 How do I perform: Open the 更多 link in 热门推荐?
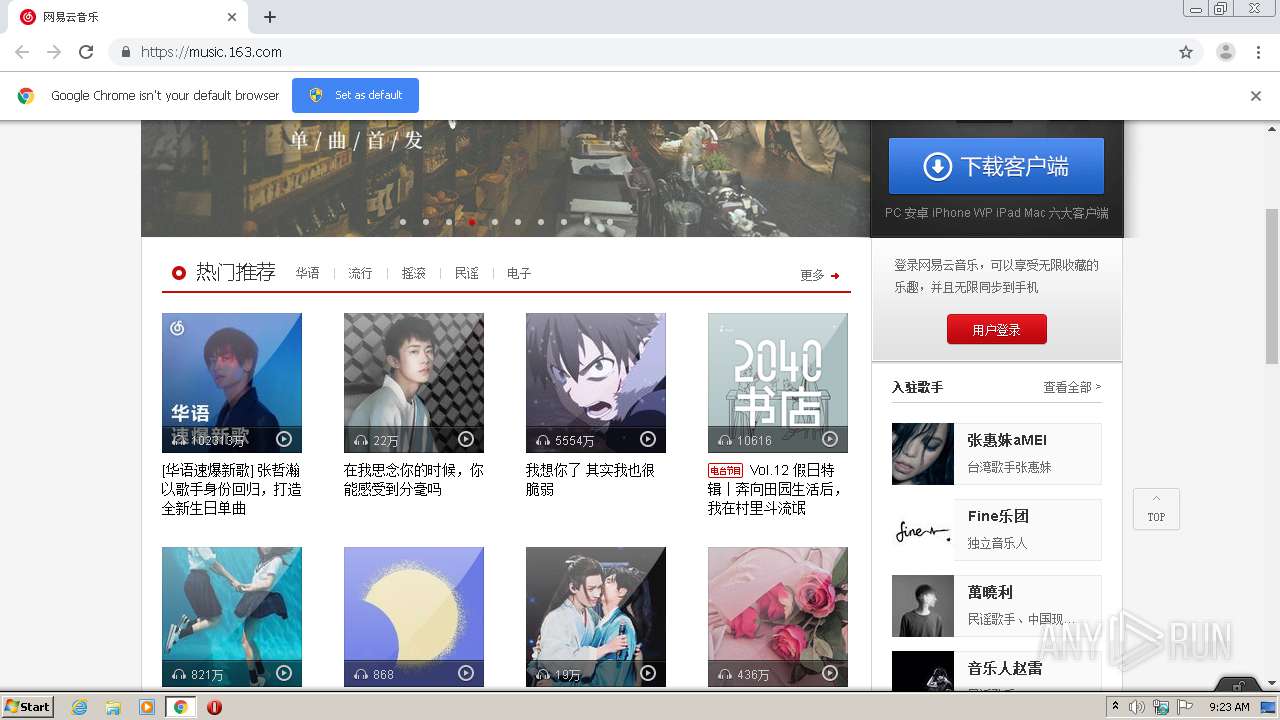click(x=813, y=276)
